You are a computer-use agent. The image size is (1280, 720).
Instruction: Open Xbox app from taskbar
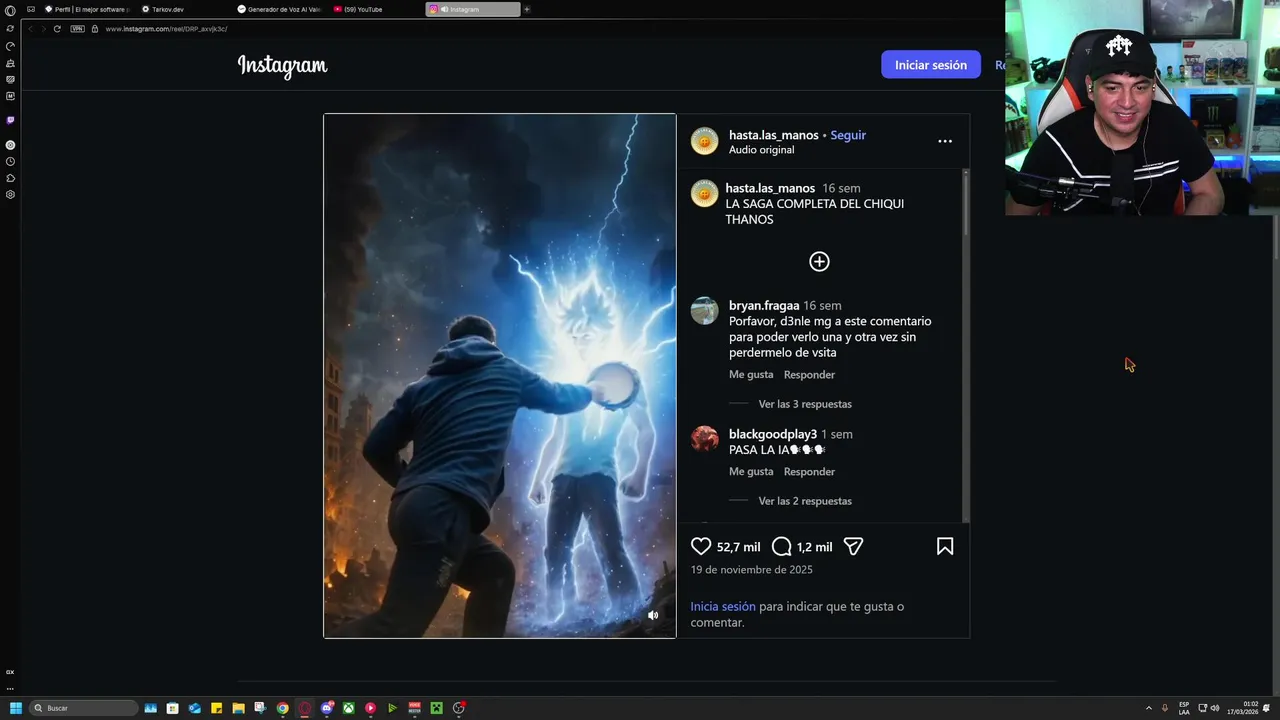[x=349, y=708]
